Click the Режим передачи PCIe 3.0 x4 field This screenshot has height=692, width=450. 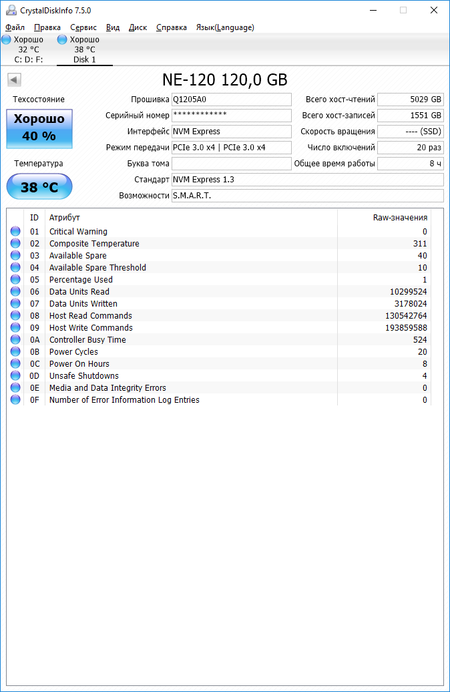tap(231, 147)
